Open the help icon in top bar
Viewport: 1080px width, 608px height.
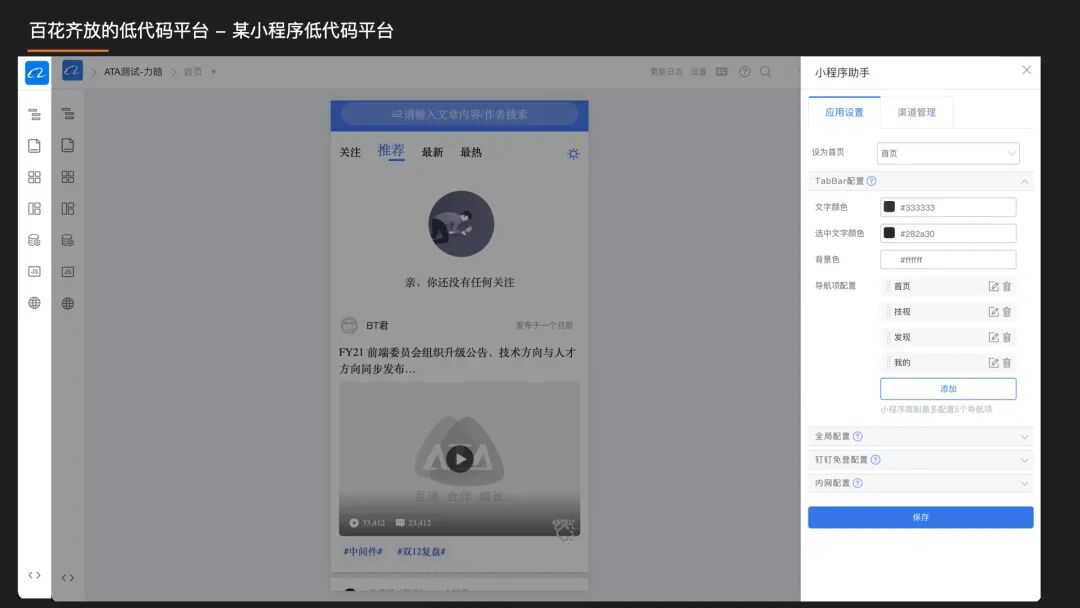point(745,72)
